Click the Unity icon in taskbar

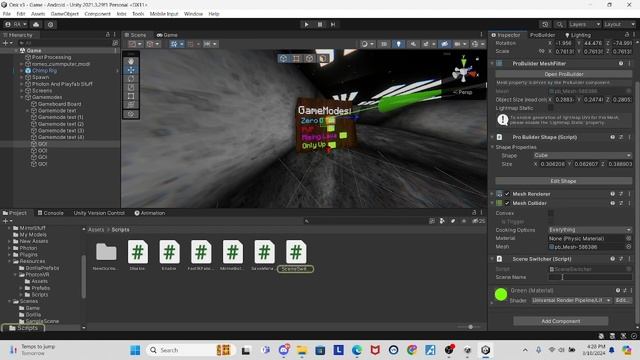pos(486,350)
